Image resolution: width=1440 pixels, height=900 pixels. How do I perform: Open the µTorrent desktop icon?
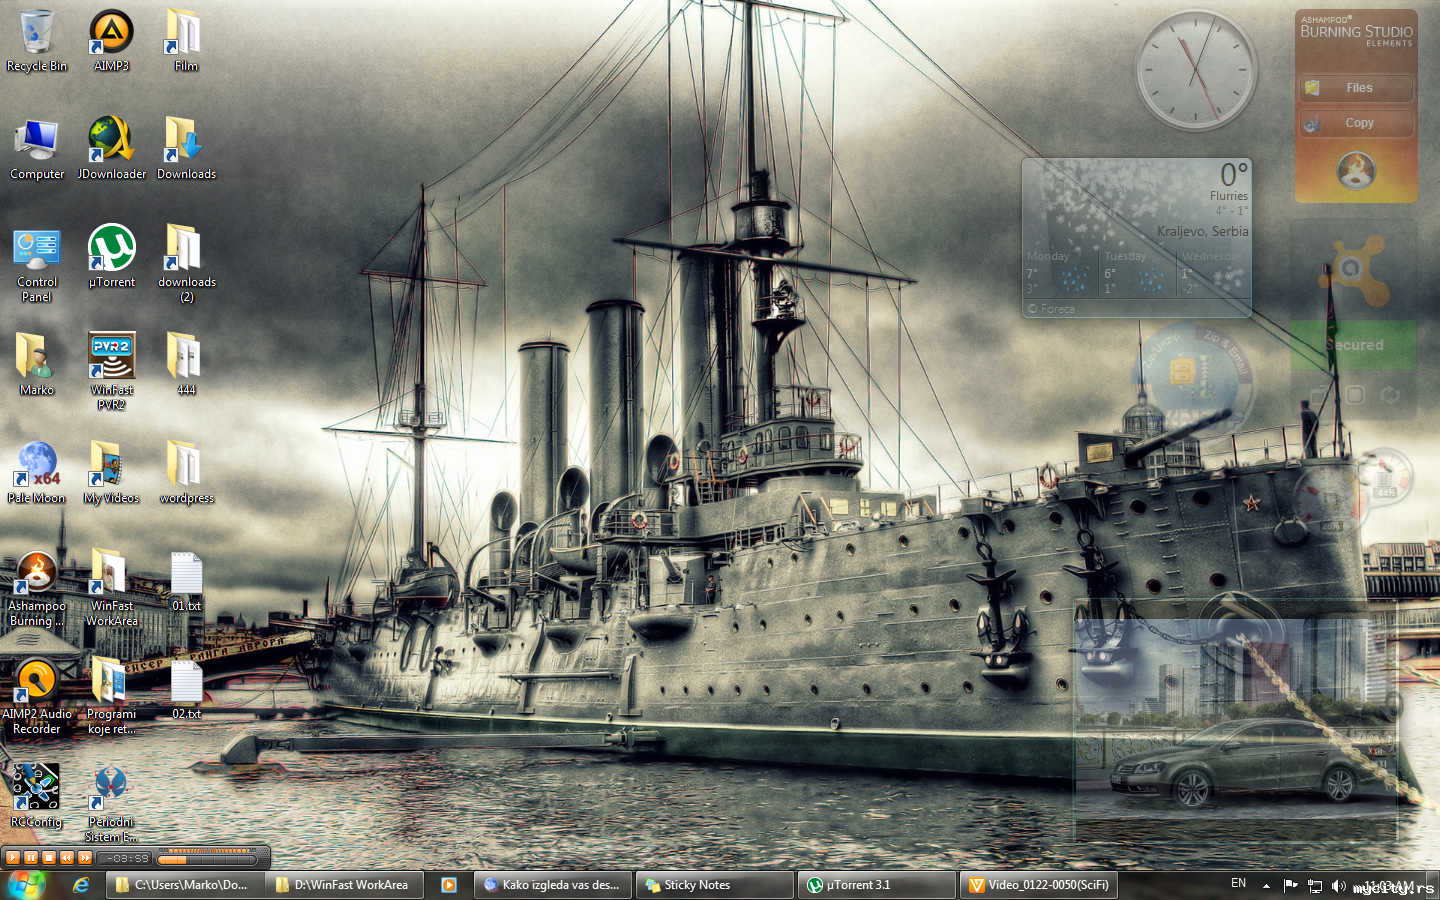coord(111,256)
